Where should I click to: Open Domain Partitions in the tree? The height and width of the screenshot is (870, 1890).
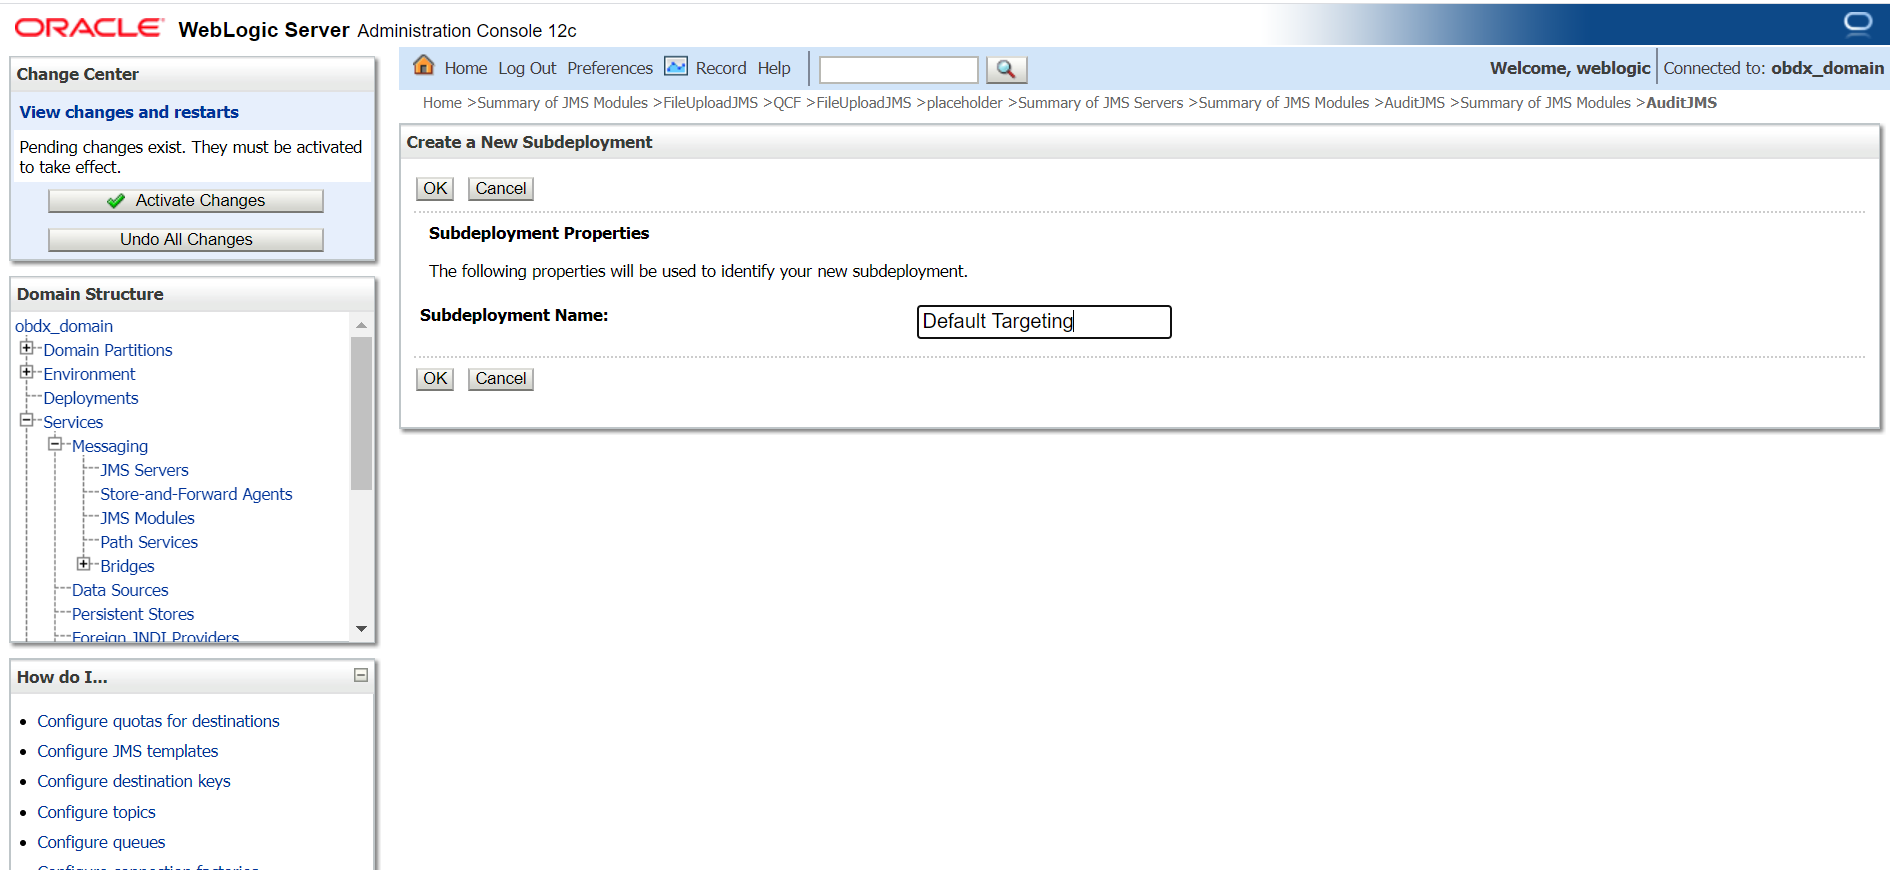[108, 350]
